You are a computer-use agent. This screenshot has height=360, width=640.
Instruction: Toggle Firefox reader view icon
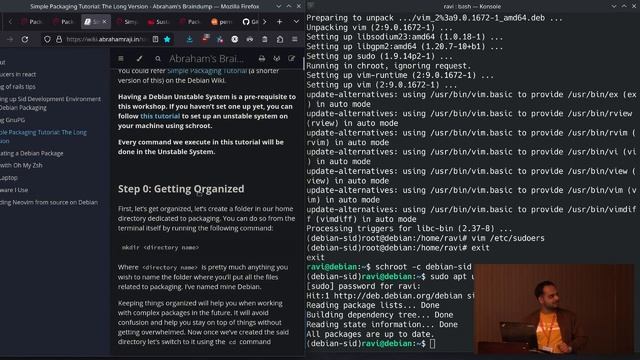155,39
